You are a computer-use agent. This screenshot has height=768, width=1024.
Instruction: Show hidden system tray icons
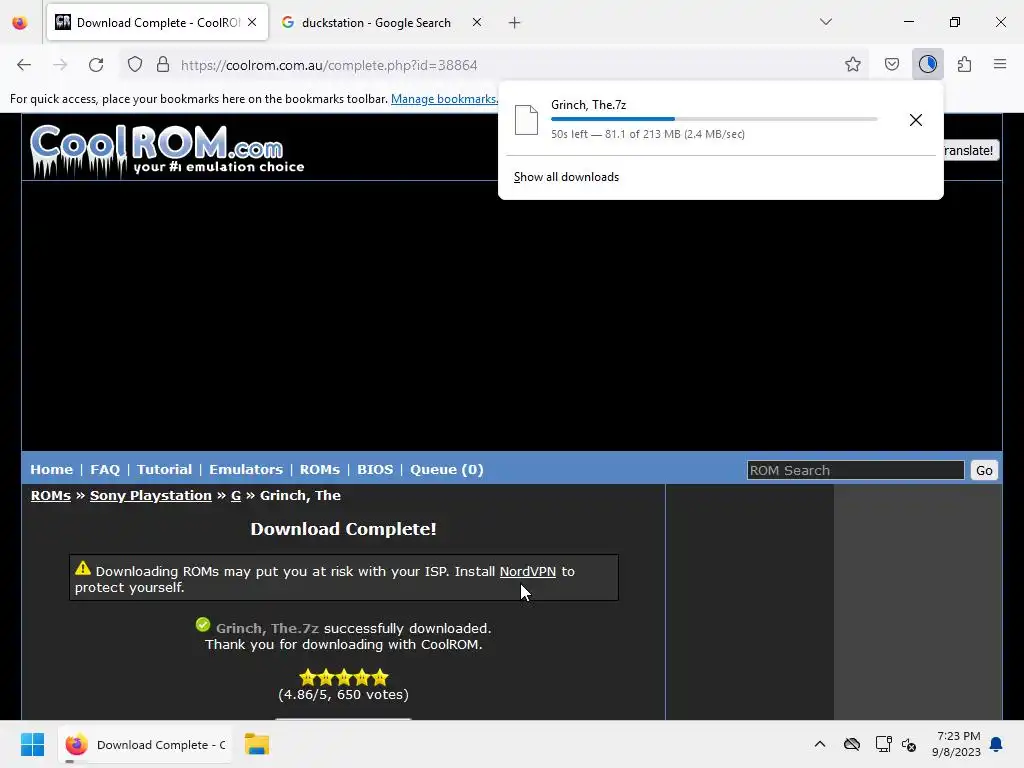820,744
